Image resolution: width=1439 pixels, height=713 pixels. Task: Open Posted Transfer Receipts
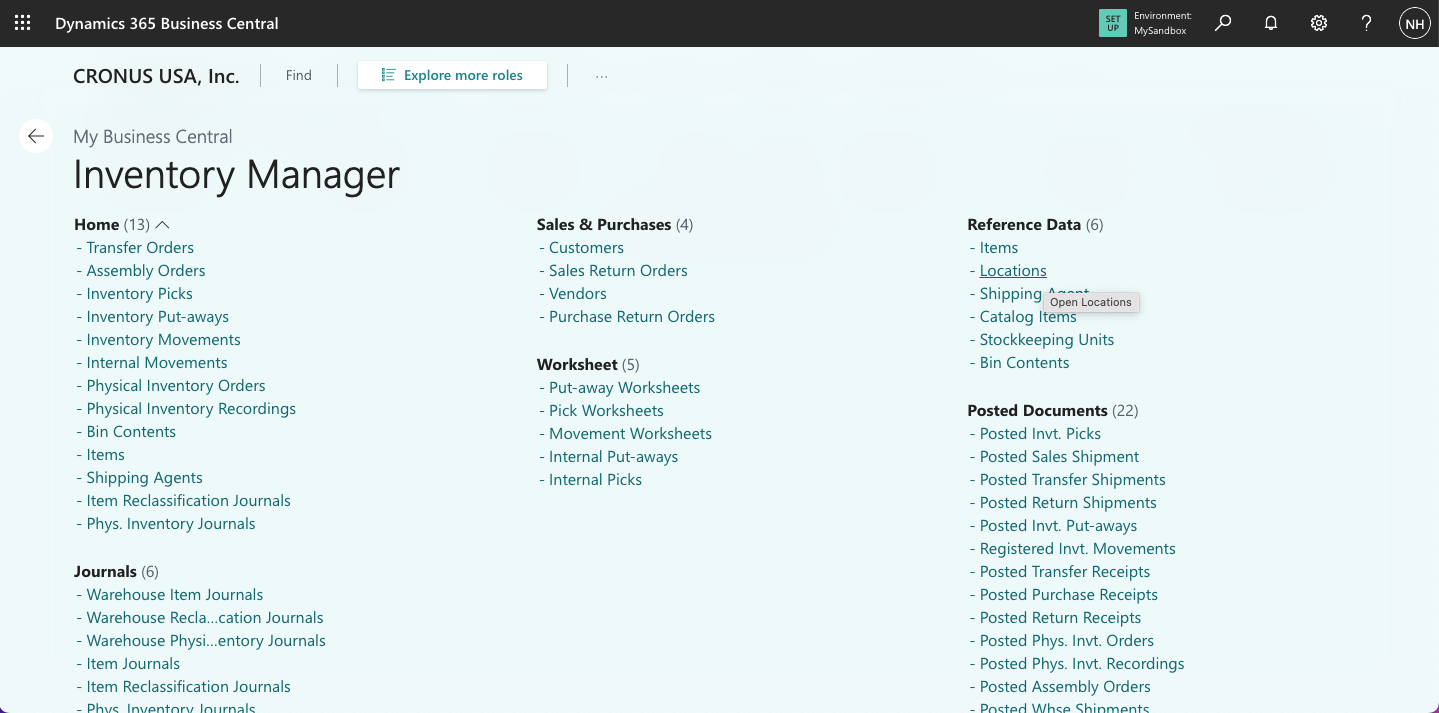(x=1065, y=572)
